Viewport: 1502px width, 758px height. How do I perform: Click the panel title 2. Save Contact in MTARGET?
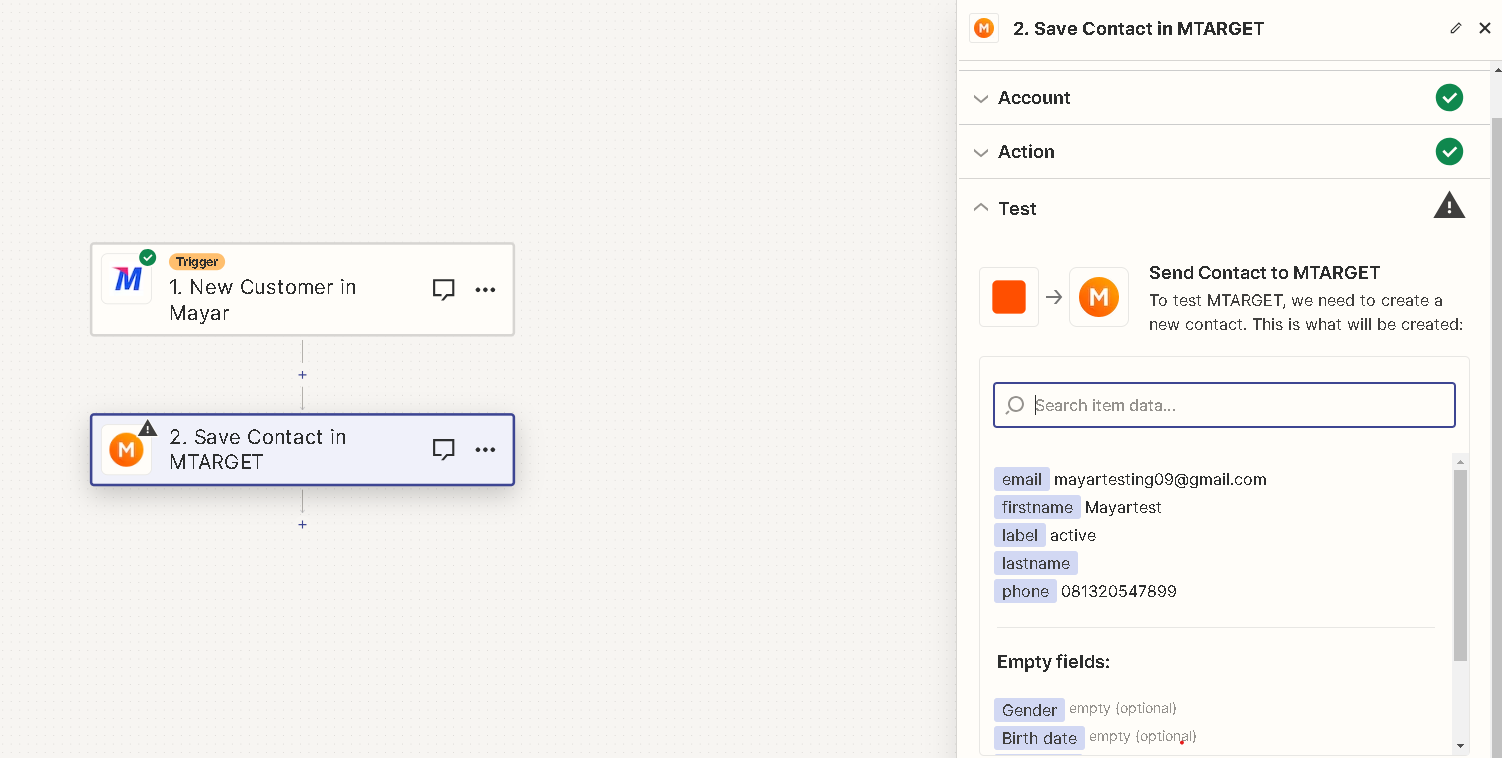(x=1138, y=29)
